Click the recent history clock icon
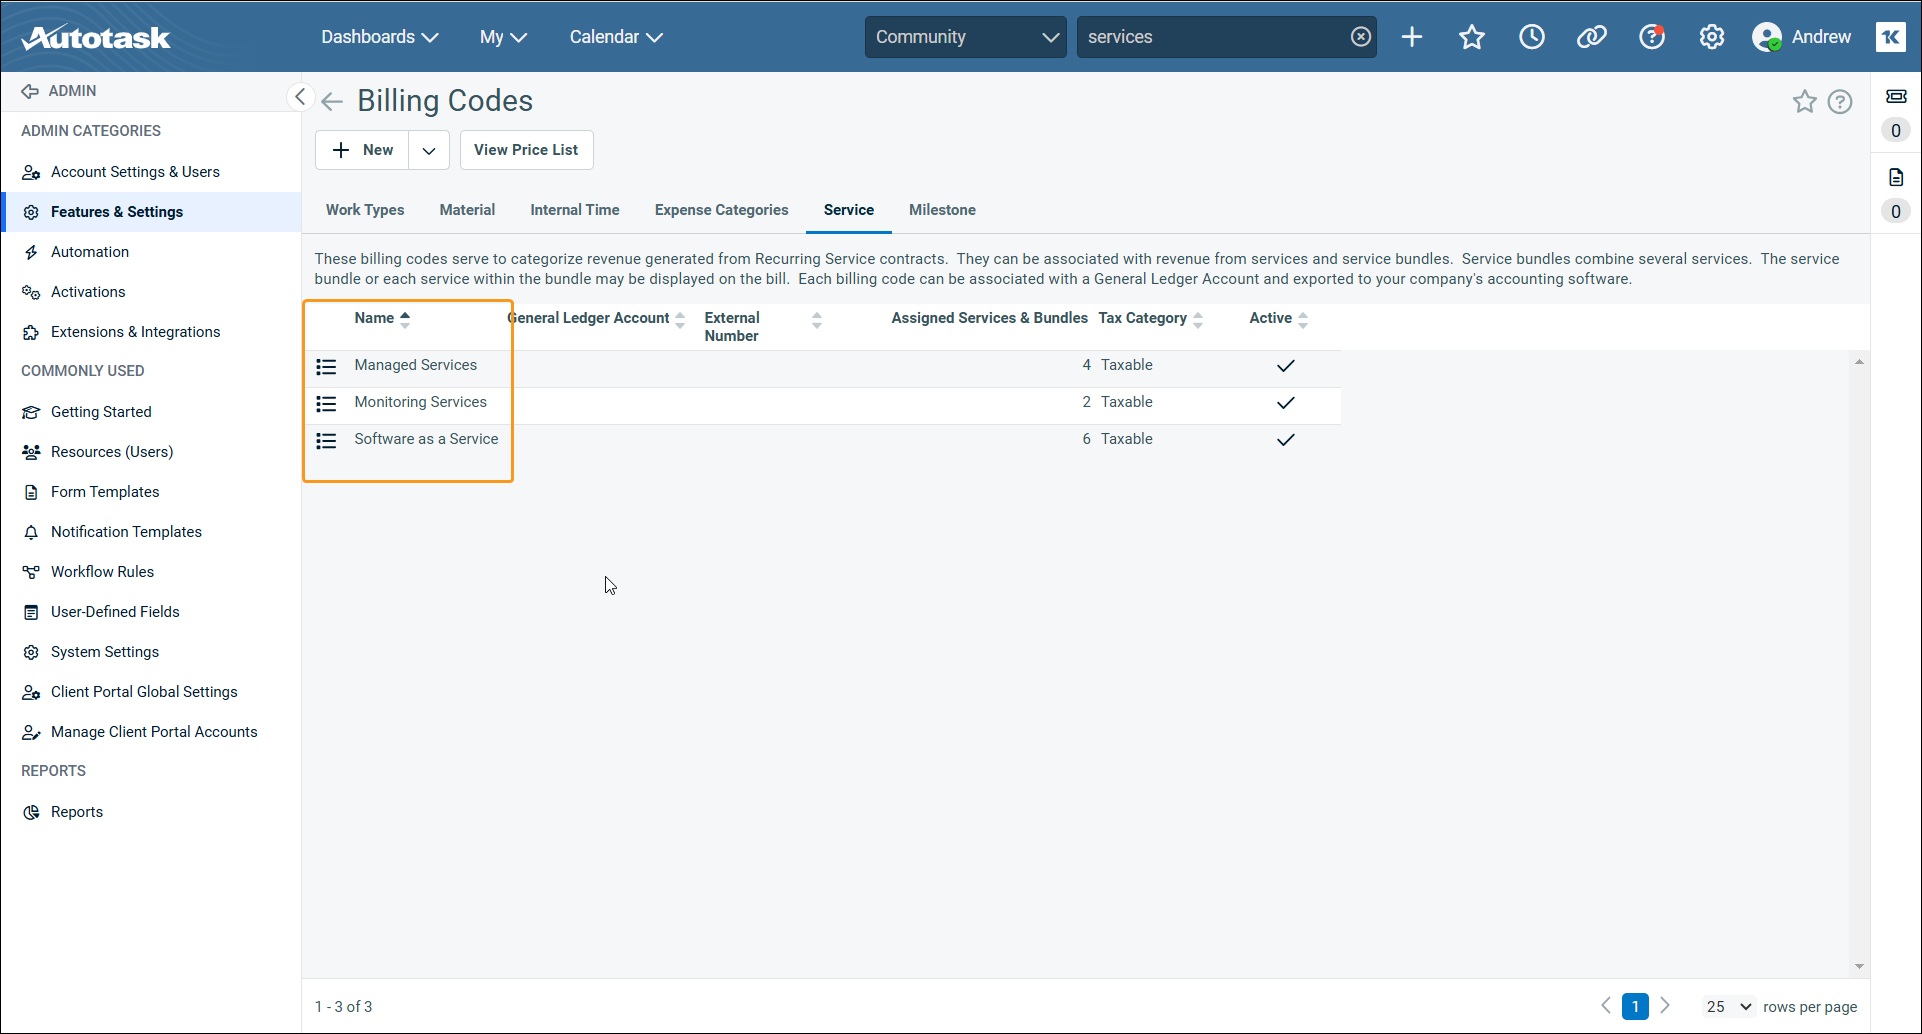The width and height of the screenshot is (1922, 1034). [x=1531, y=37]
